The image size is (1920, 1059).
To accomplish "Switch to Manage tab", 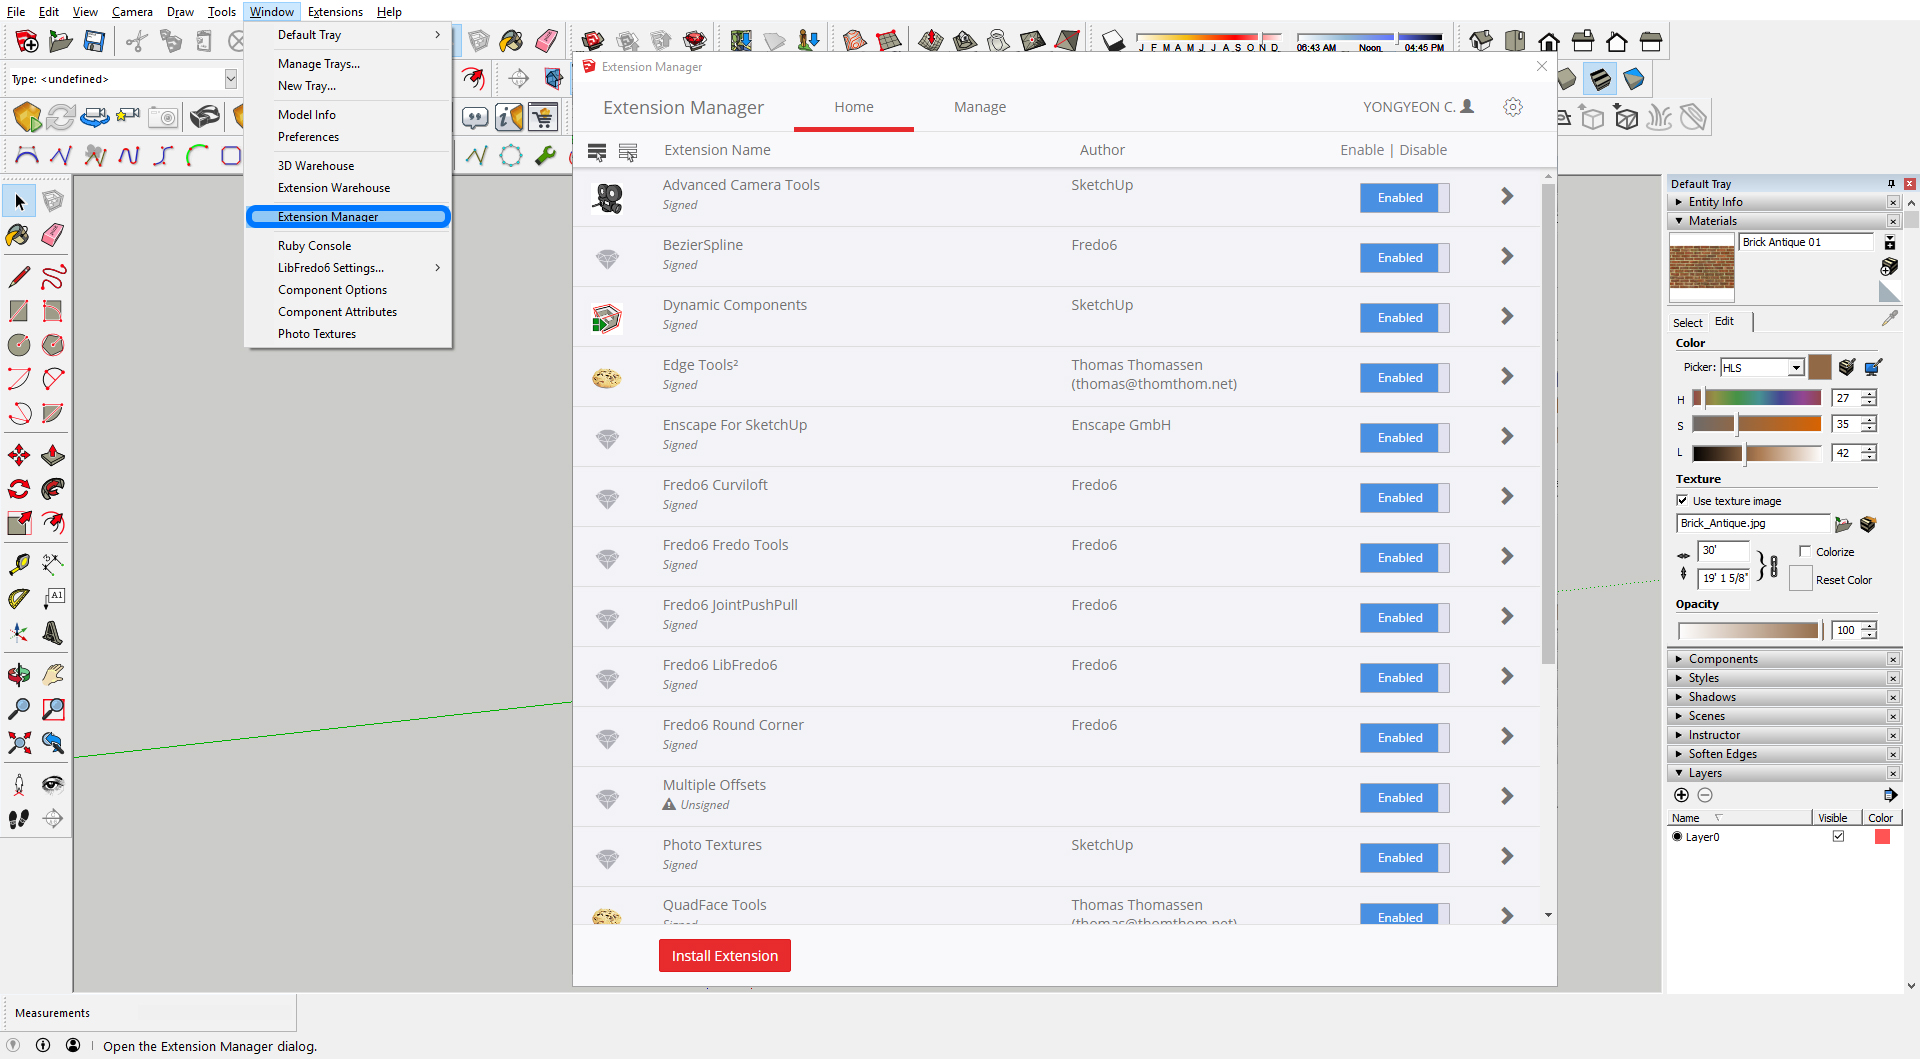I will (980, 107).
